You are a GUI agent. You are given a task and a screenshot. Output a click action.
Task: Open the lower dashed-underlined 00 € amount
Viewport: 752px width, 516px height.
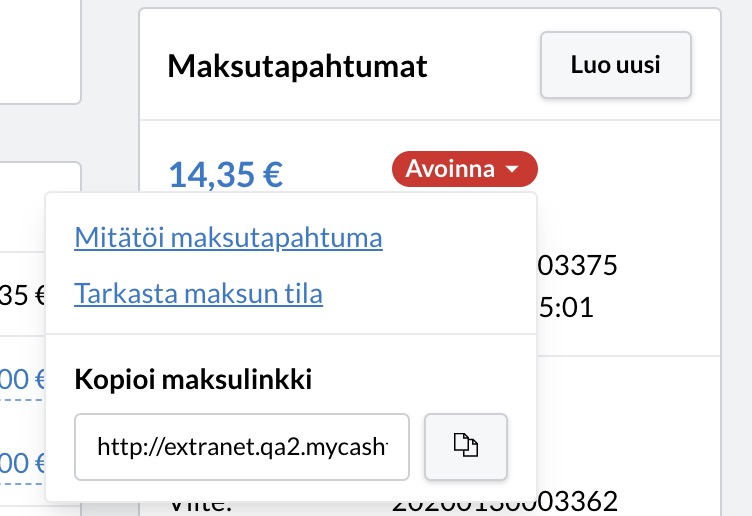[22, 464]
